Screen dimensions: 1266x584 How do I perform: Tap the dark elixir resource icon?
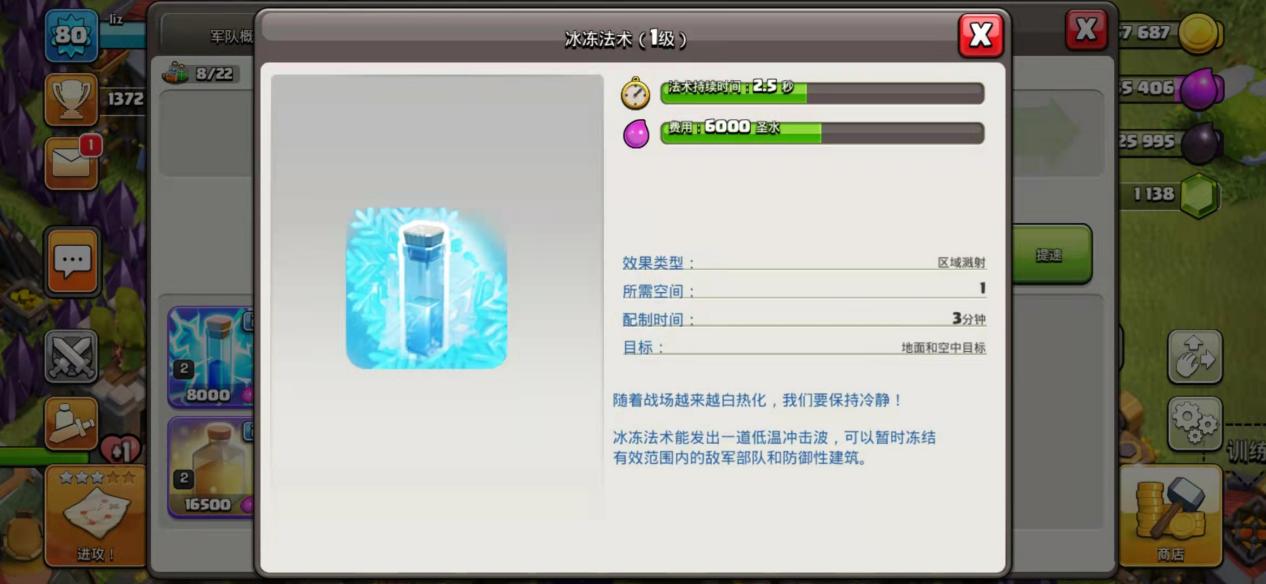point(1200,143)
